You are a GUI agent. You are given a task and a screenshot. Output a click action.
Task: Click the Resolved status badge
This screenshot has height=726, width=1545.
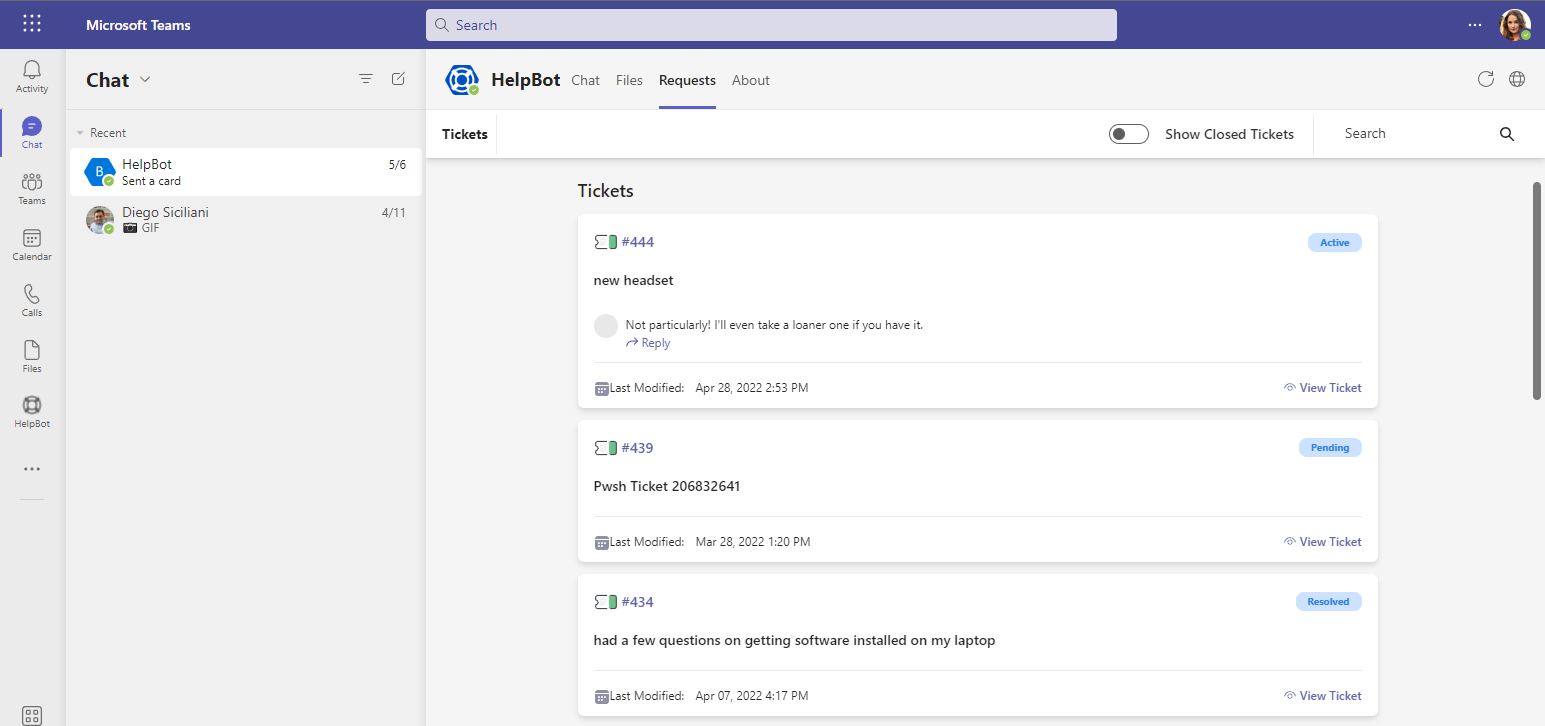[1328, 602]
